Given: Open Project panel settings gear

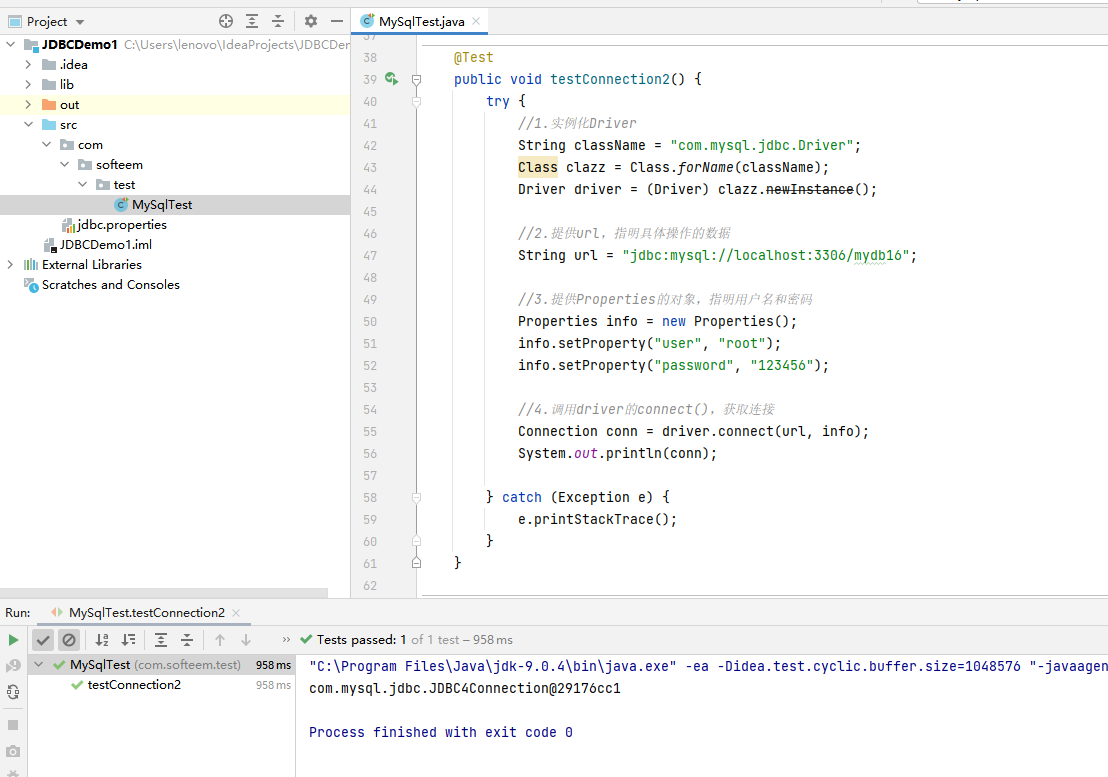Looking at the screenshot, I should [311, 21].
